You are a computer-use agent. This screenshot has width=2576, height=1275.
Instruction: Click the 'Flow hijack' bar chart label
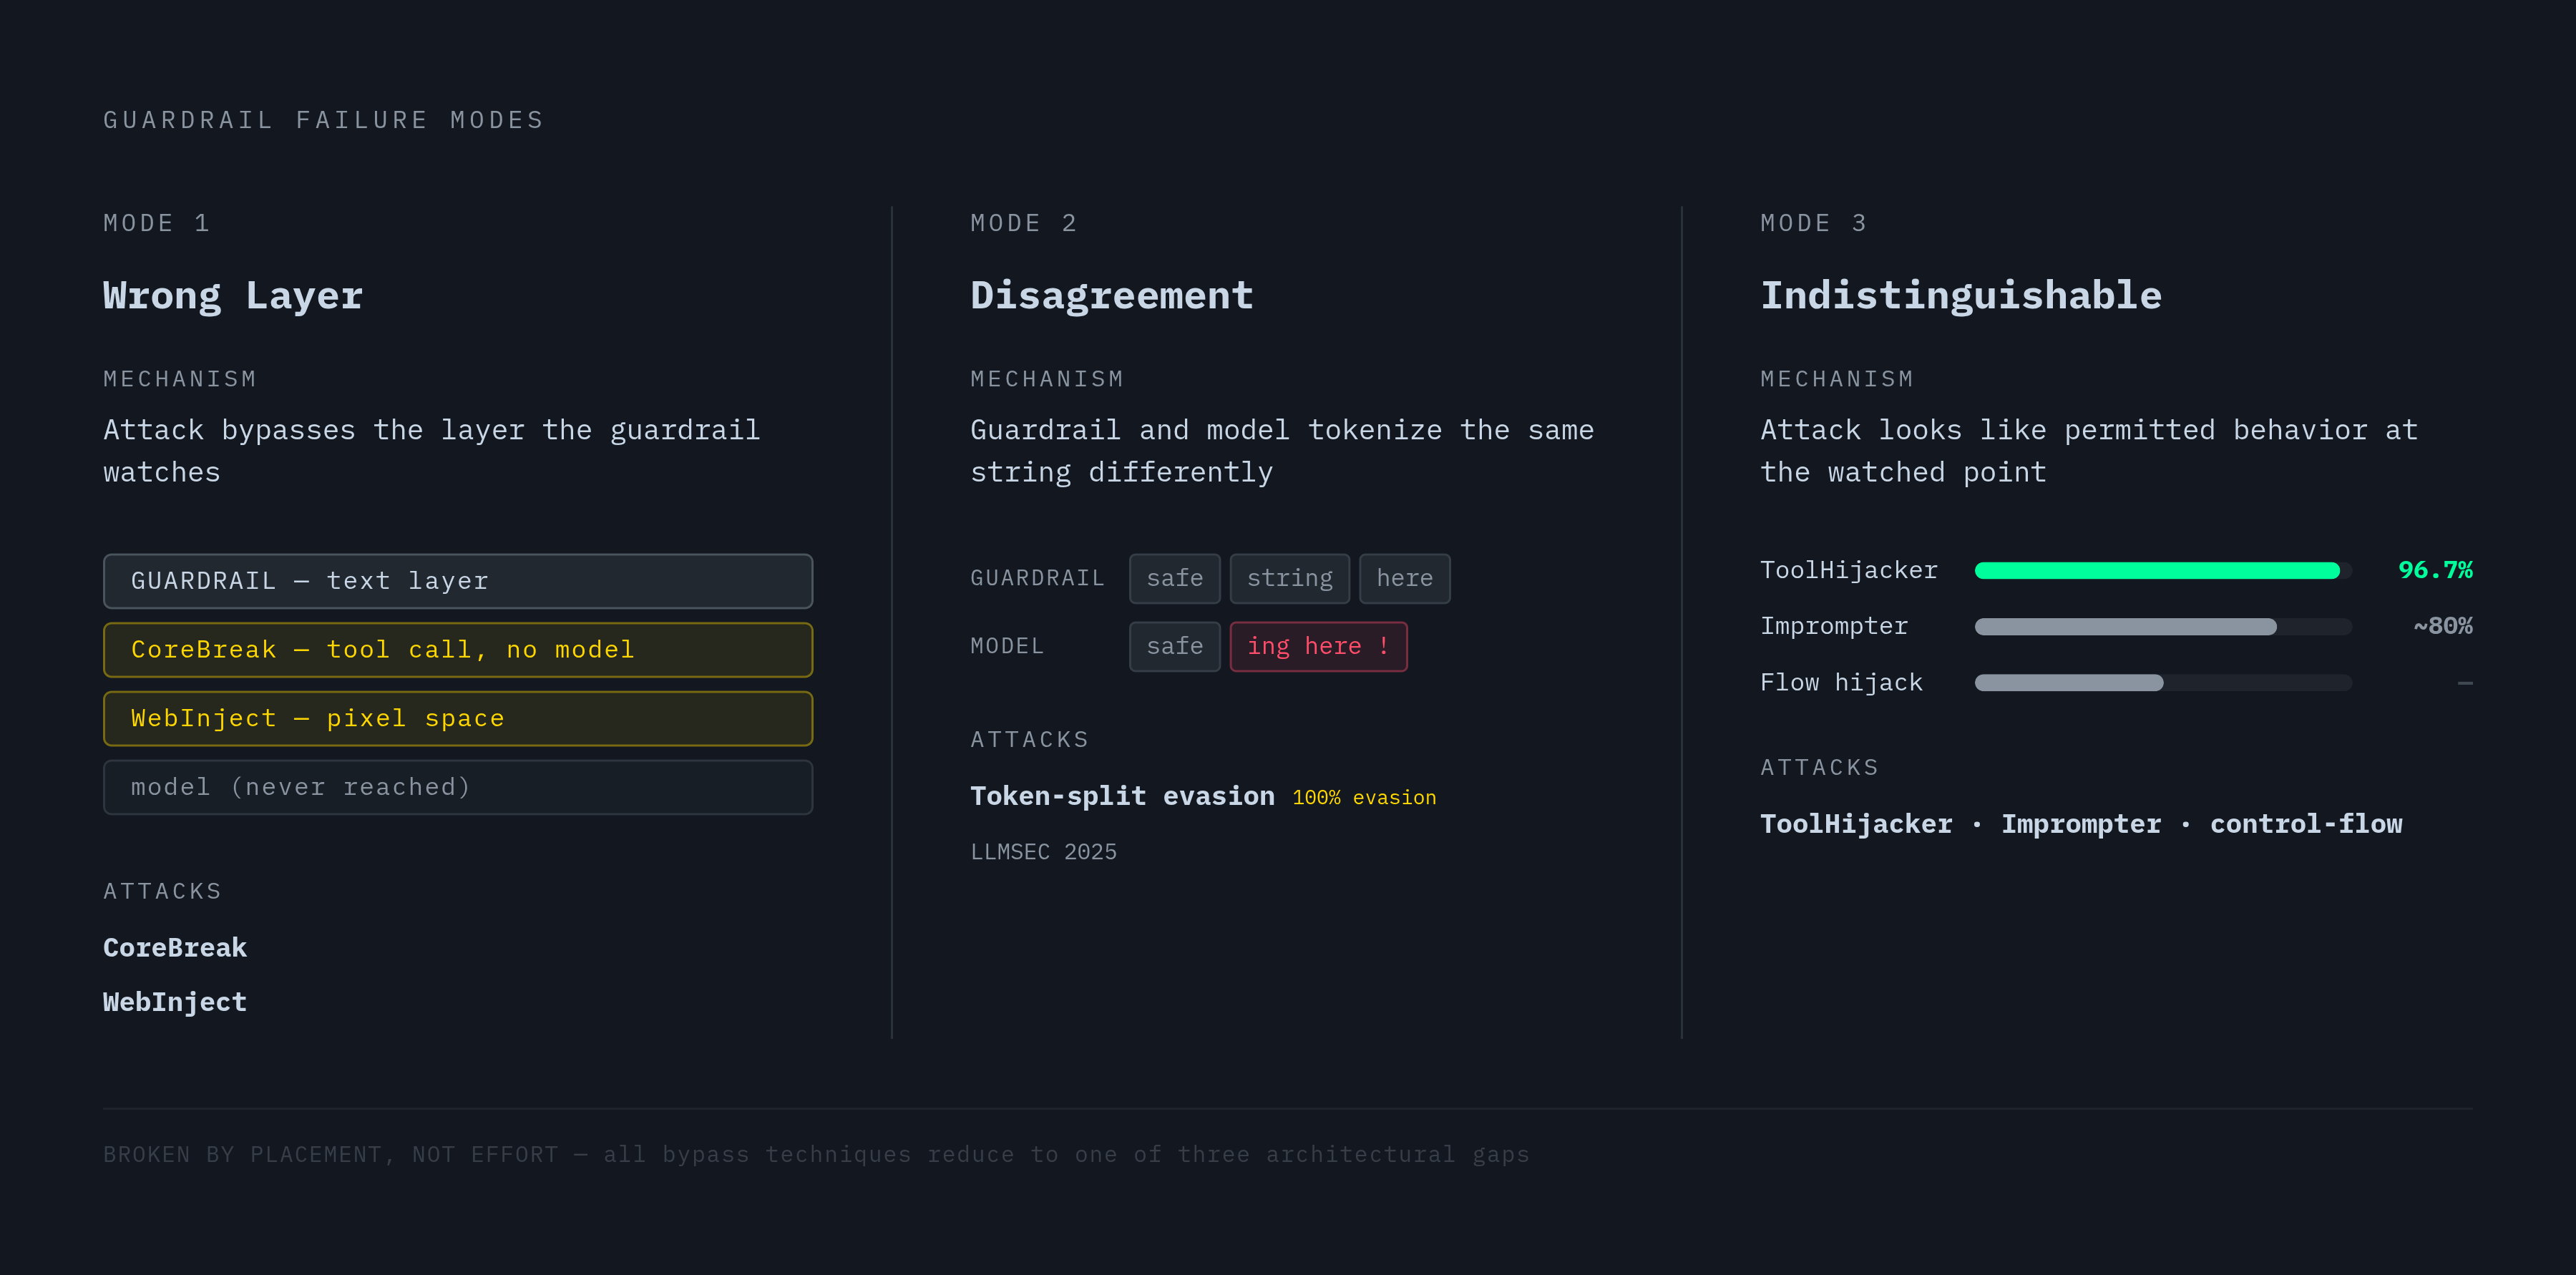pyautogui.click(x=1841, y=682)
